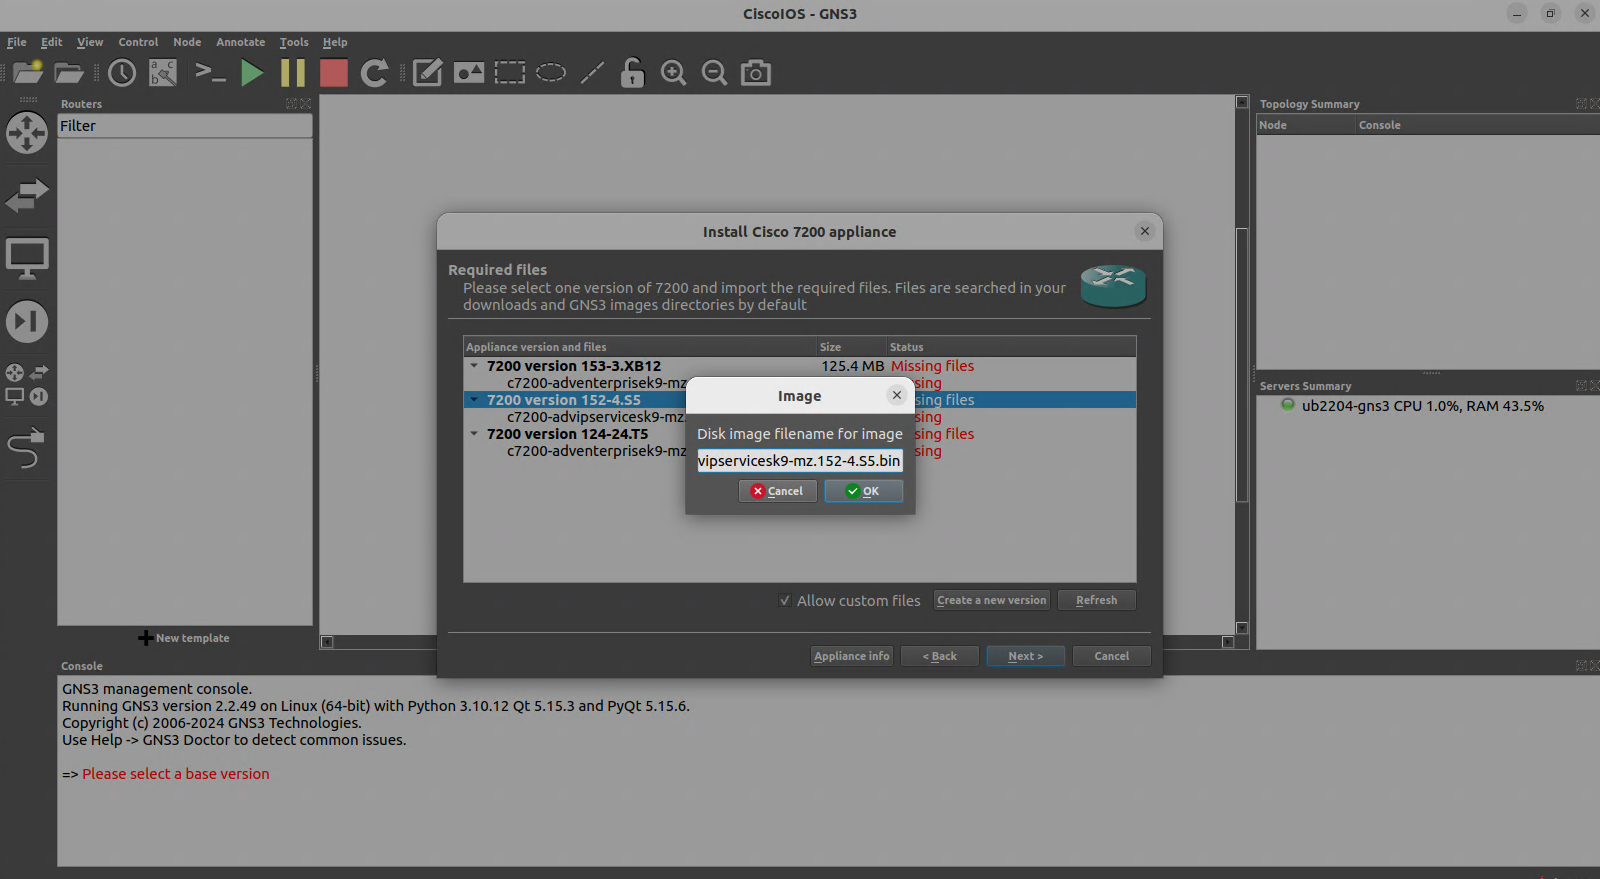
Task: Select the Zoom in magnifier icon
Action: coord(673,73)
